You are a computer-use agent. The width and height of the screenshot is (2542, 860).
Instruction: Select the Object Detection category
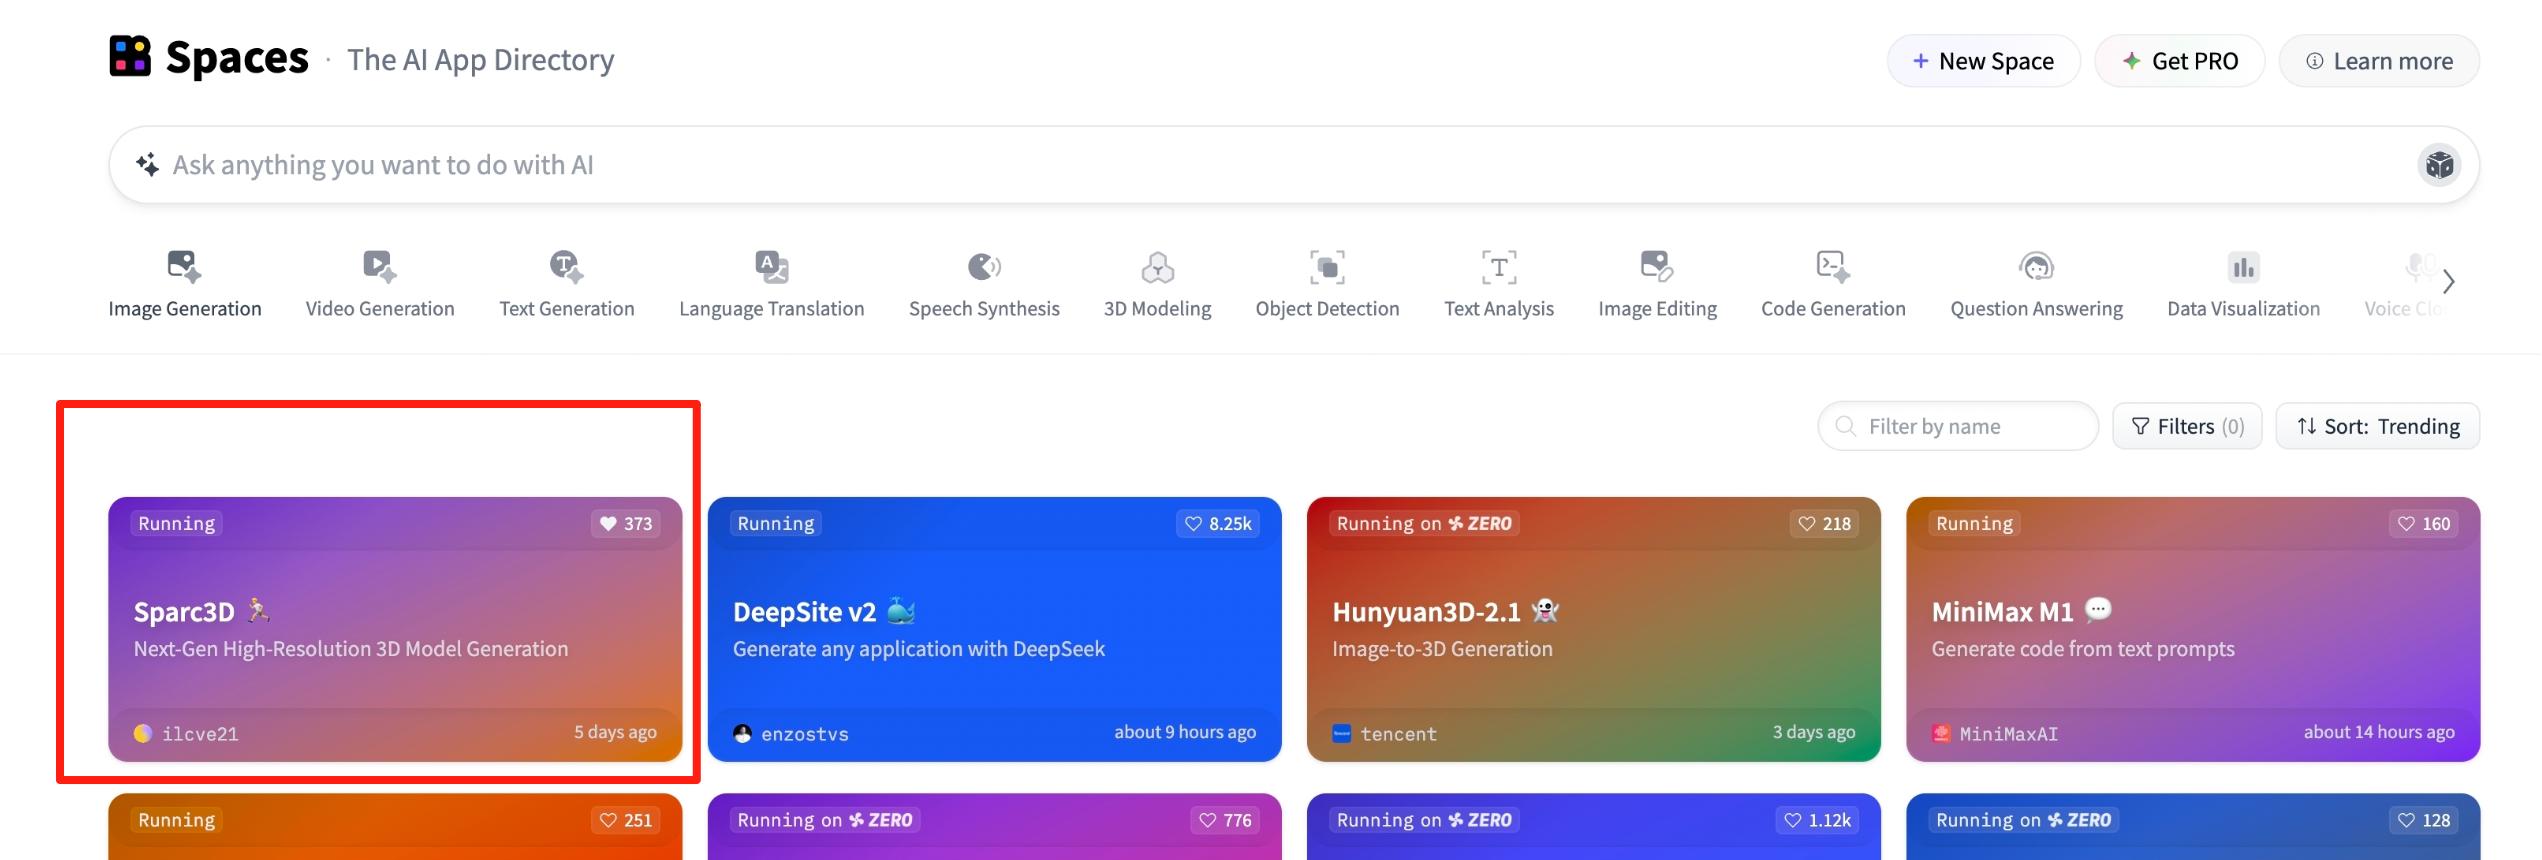[x=1327, y=285]
